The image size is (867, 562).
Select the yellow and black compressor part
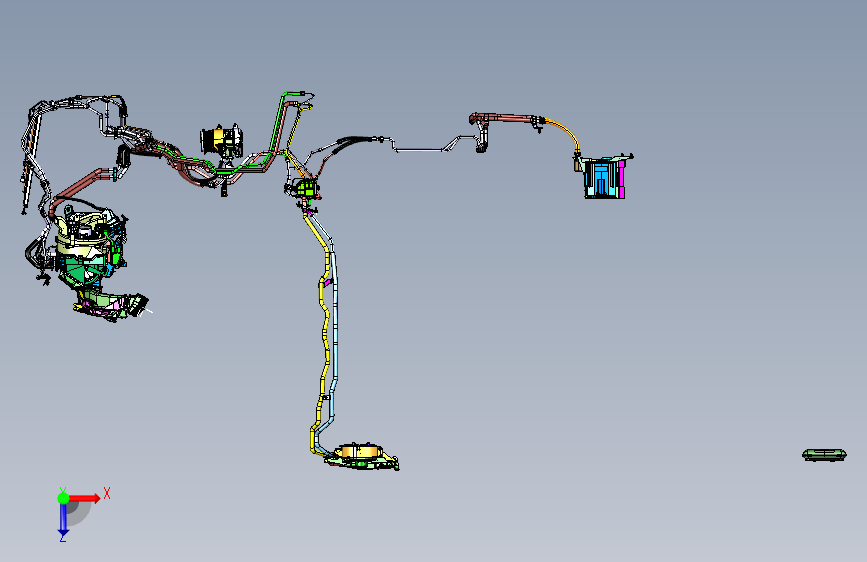click(221, 141)
